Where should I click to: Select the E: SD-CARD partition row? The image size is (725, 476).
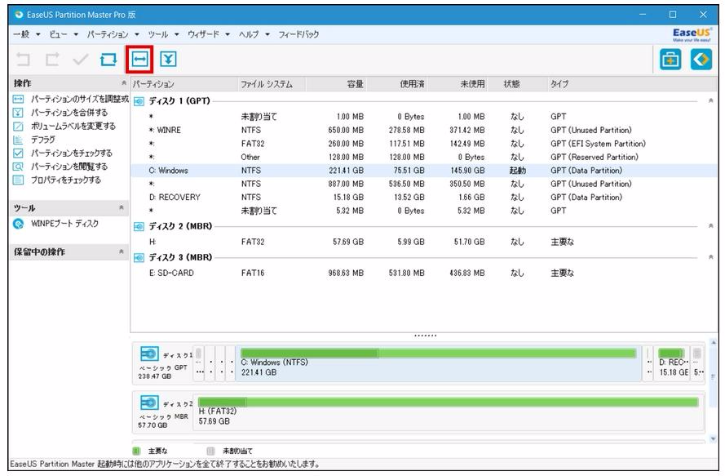pos(424,273)
